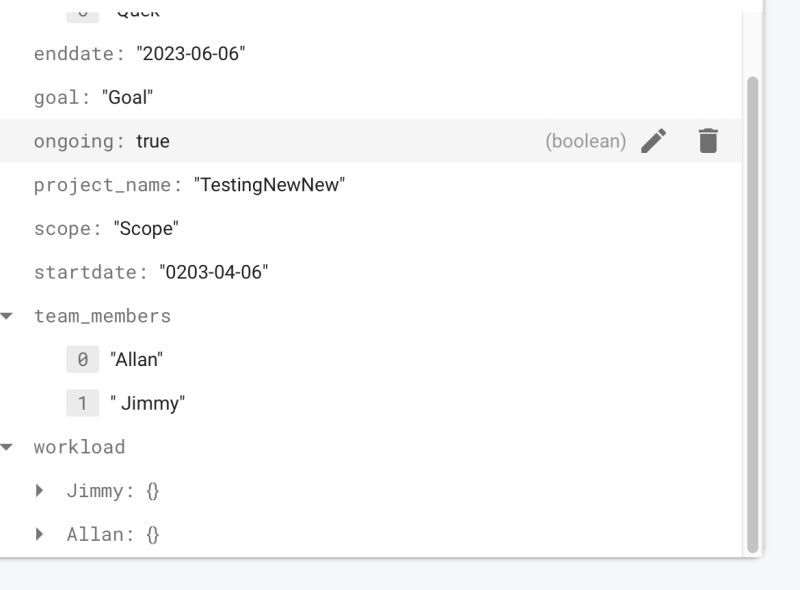The width and height of the screenshot is (800, 590).
Task: Click the edit pencil icon on ongoing row
Action: pos(654,142)
